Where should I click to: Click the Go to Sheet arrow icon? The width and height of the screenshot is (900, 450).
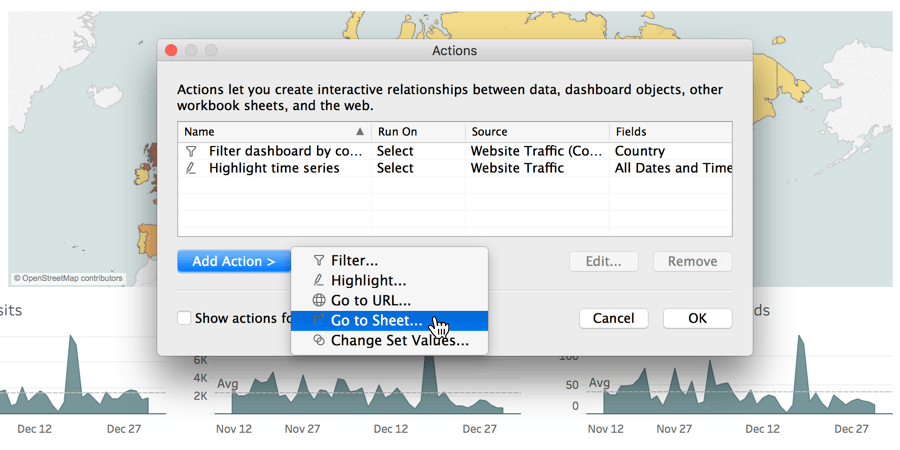pyautogui.click(x=319, y=320)
